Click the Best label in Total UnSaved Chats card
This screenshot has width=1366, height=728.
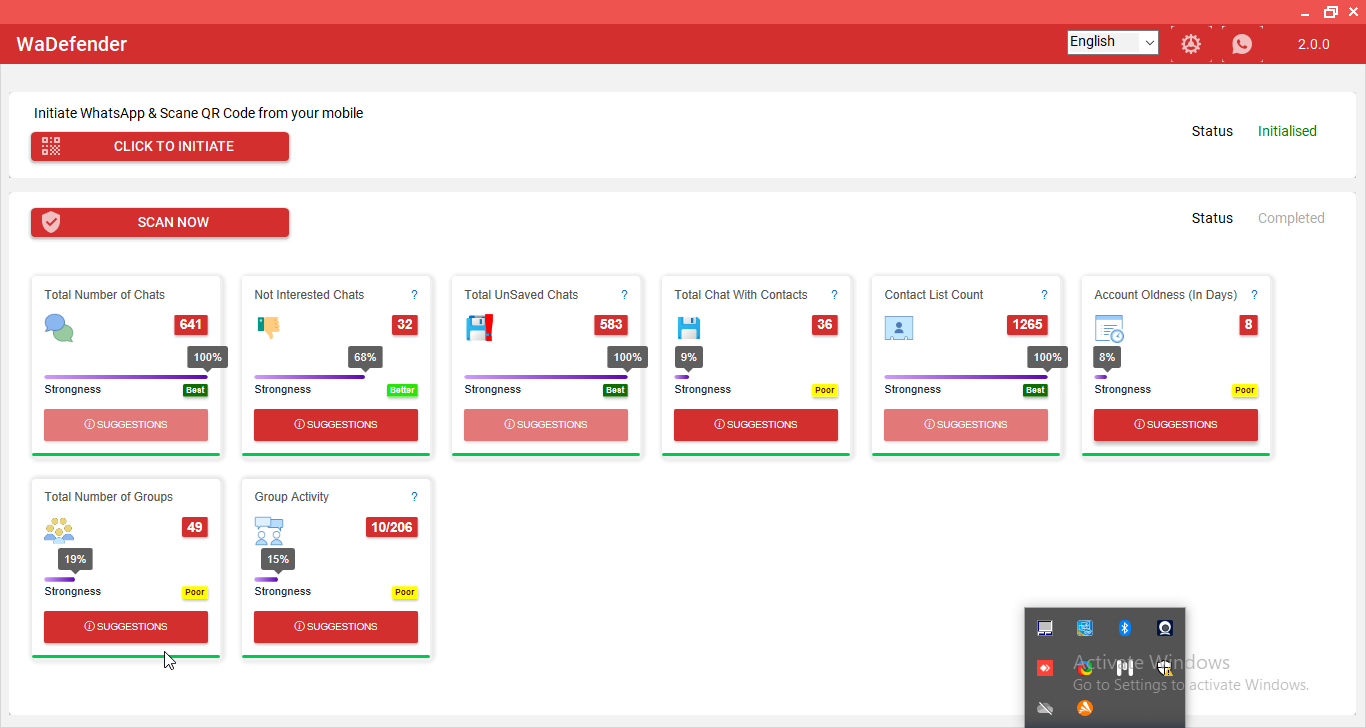[x=615, y=390]
